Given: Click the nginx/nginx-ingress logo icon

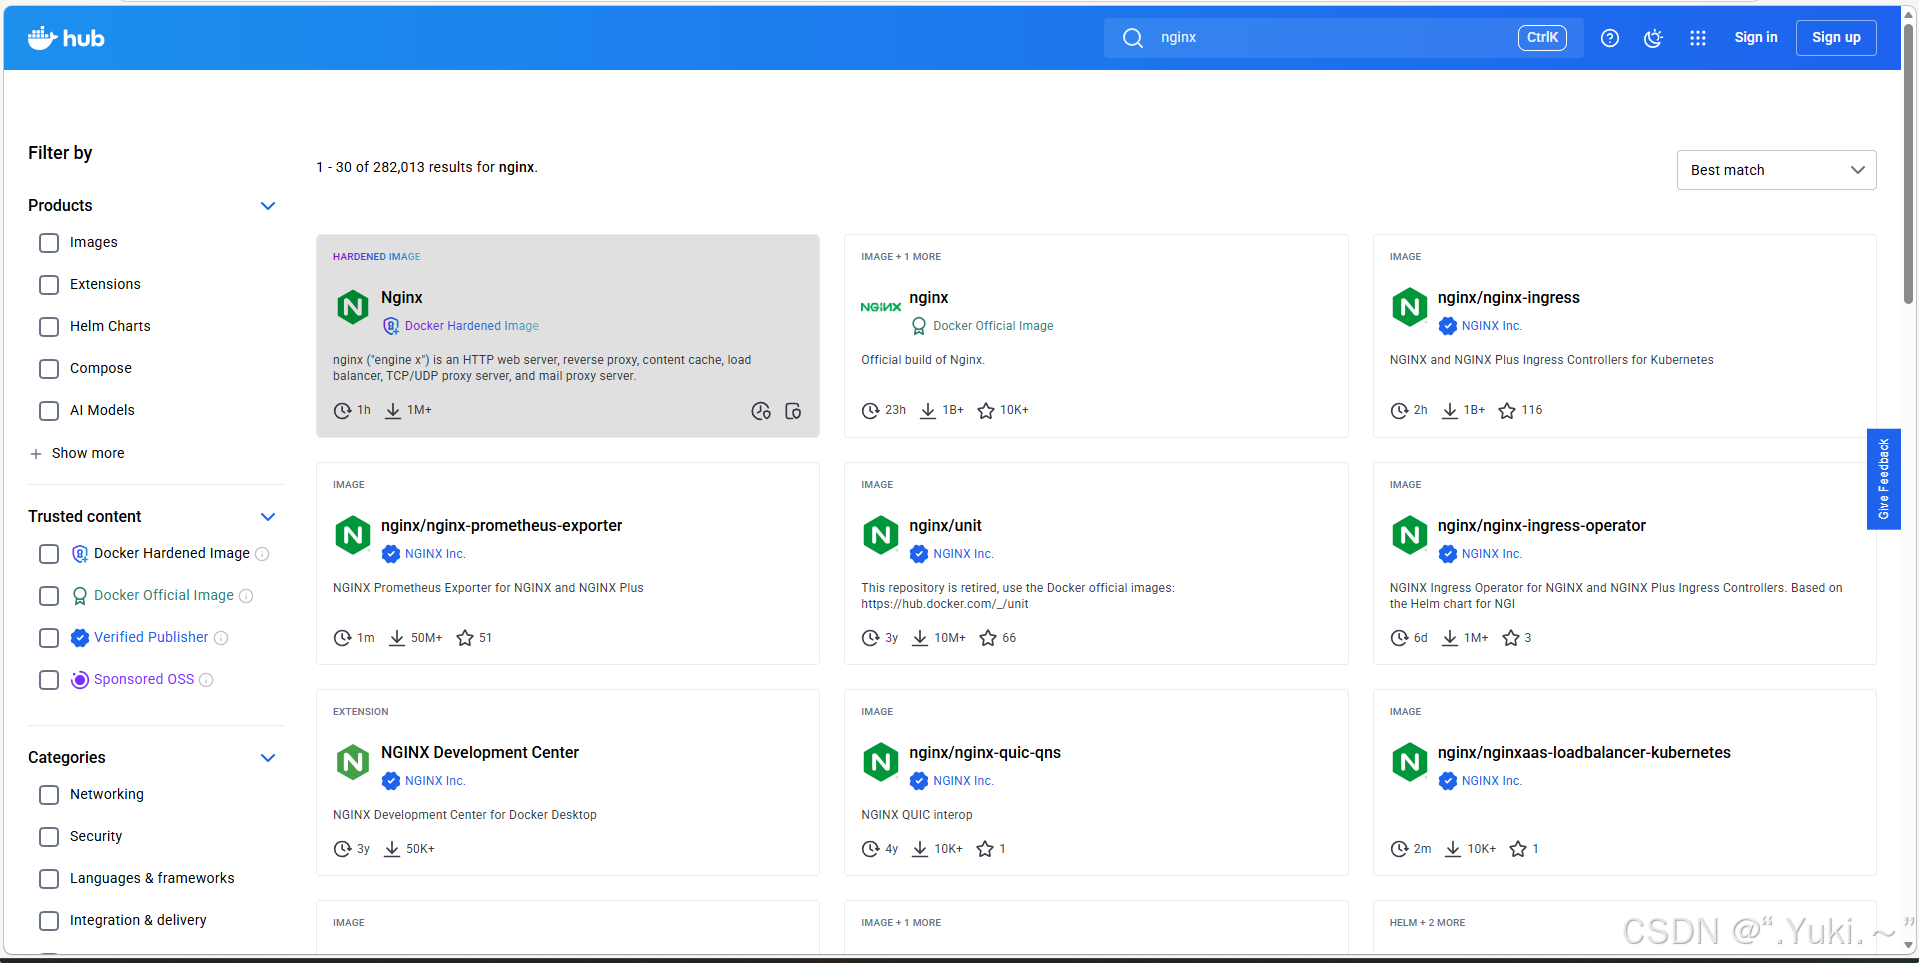Looking at the screenshot, I should coord(1409,307).
